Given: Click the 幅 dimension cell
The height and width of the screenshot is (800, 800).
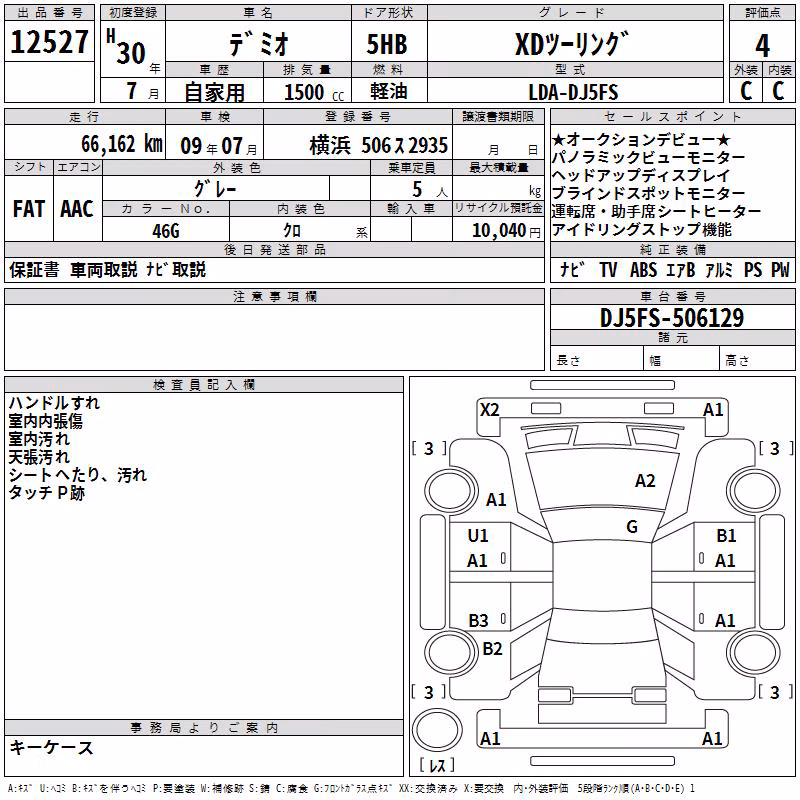Looking at the screenshot, I should click(x=682, y=360).
